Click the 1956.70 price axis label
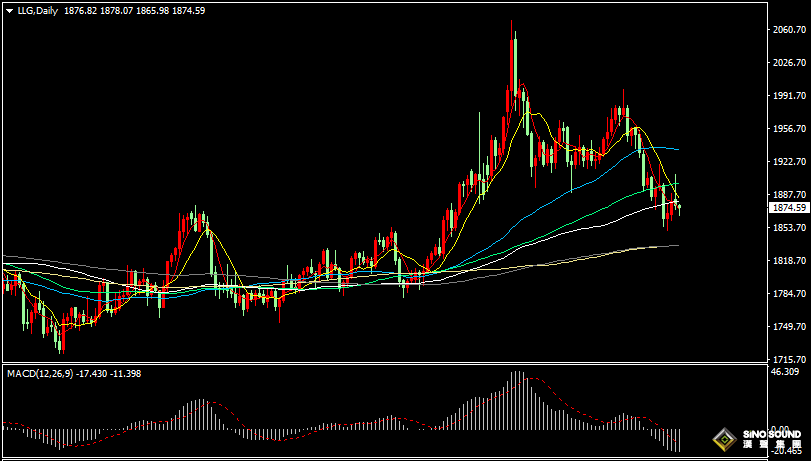The image size is (811, 461). (789, 129)
